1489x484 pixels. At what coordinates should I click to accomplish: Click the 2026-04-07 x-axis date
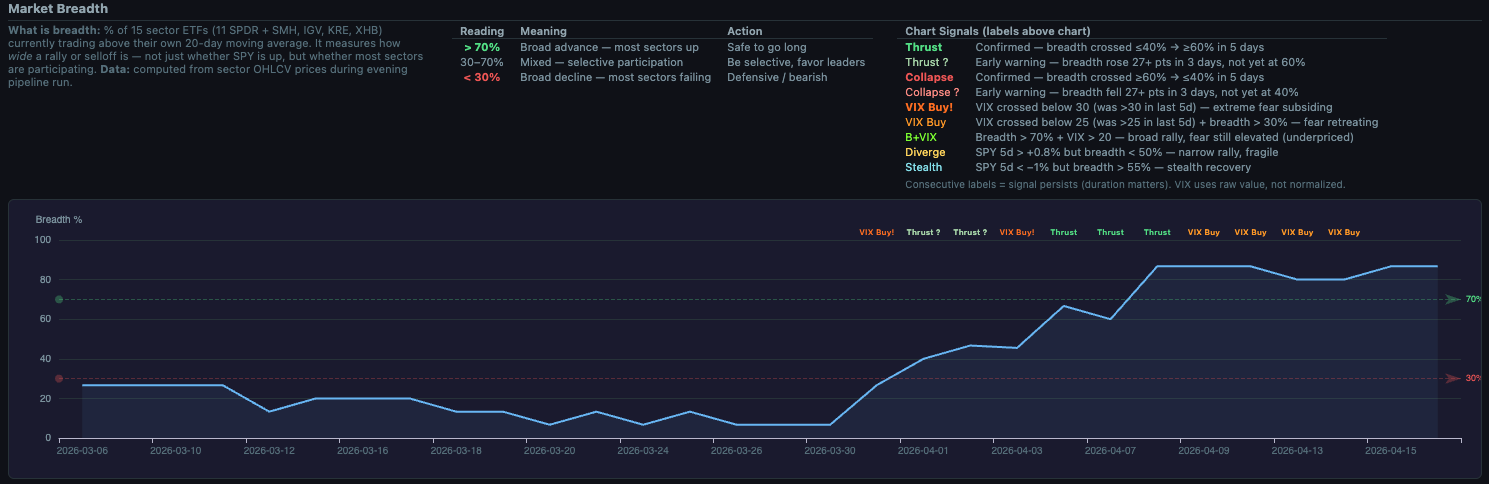tap(1111, 450)
